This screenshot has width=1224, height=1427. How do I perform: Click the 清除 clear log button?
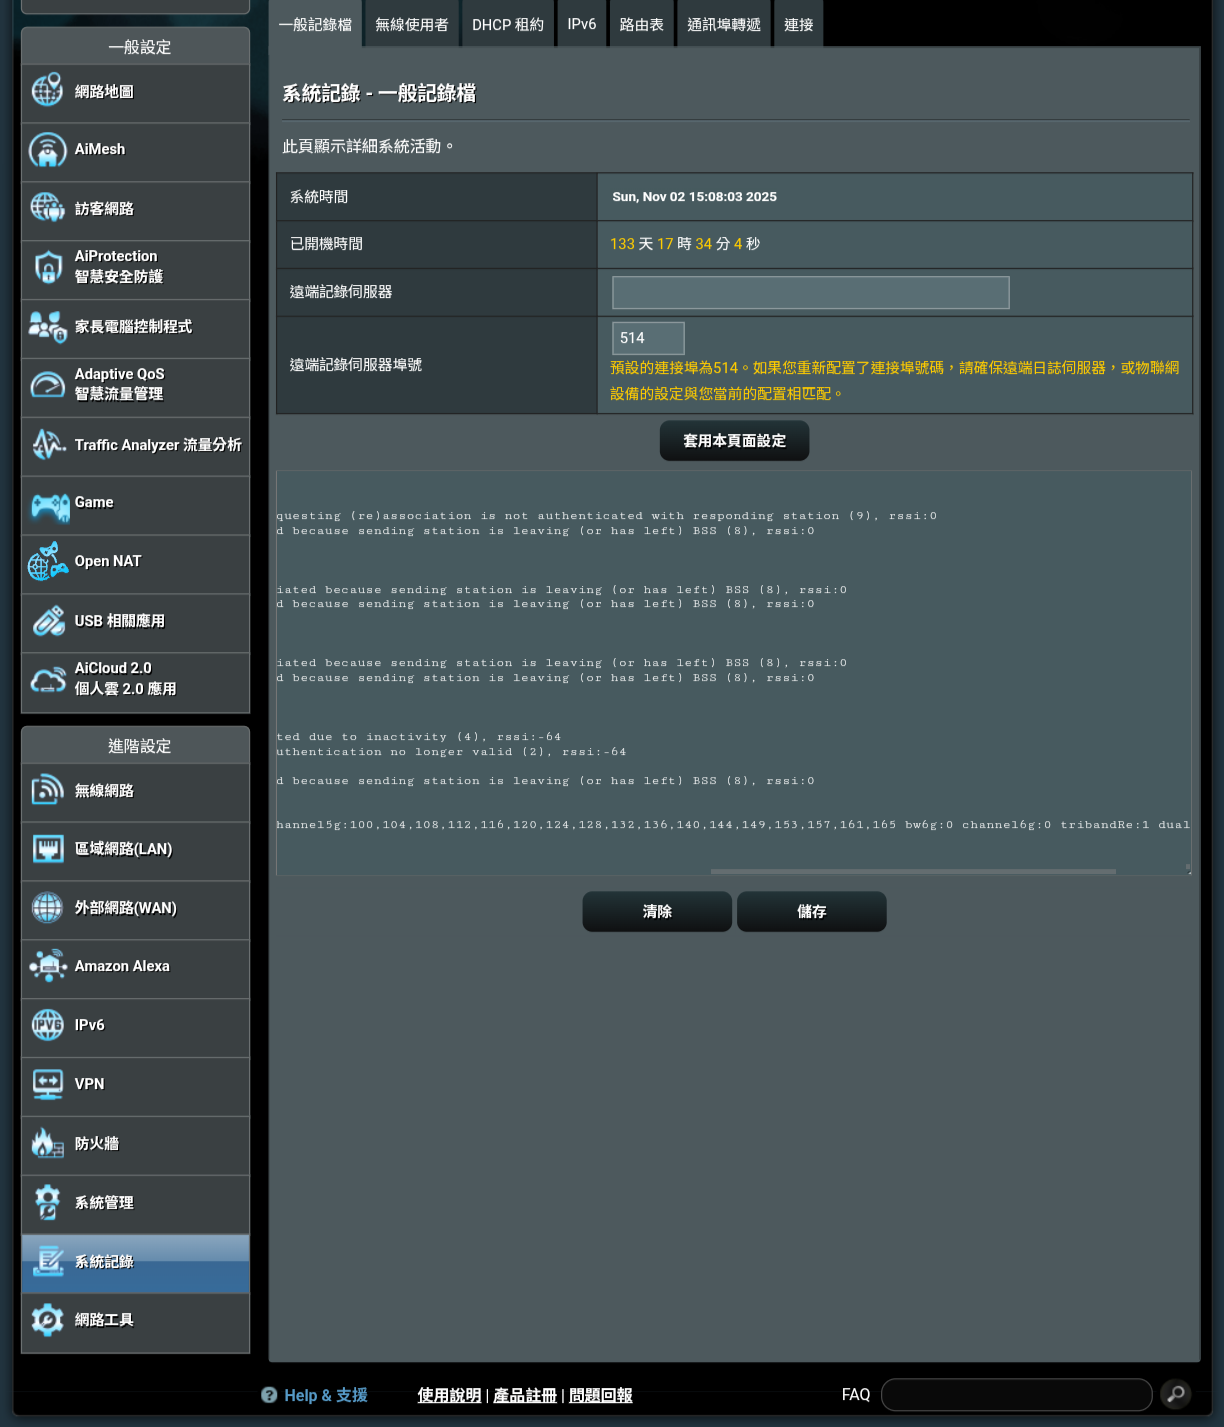click(656, 911)
